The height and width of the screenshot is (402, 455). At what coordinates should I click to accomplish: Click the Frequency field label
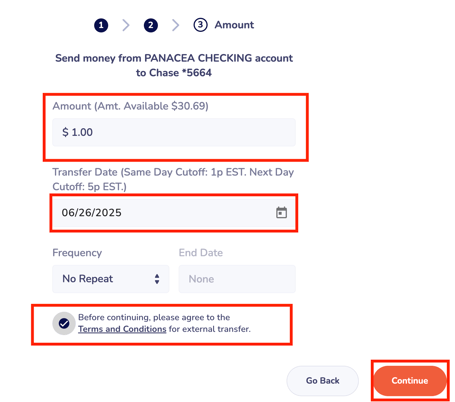coord(77,253)
